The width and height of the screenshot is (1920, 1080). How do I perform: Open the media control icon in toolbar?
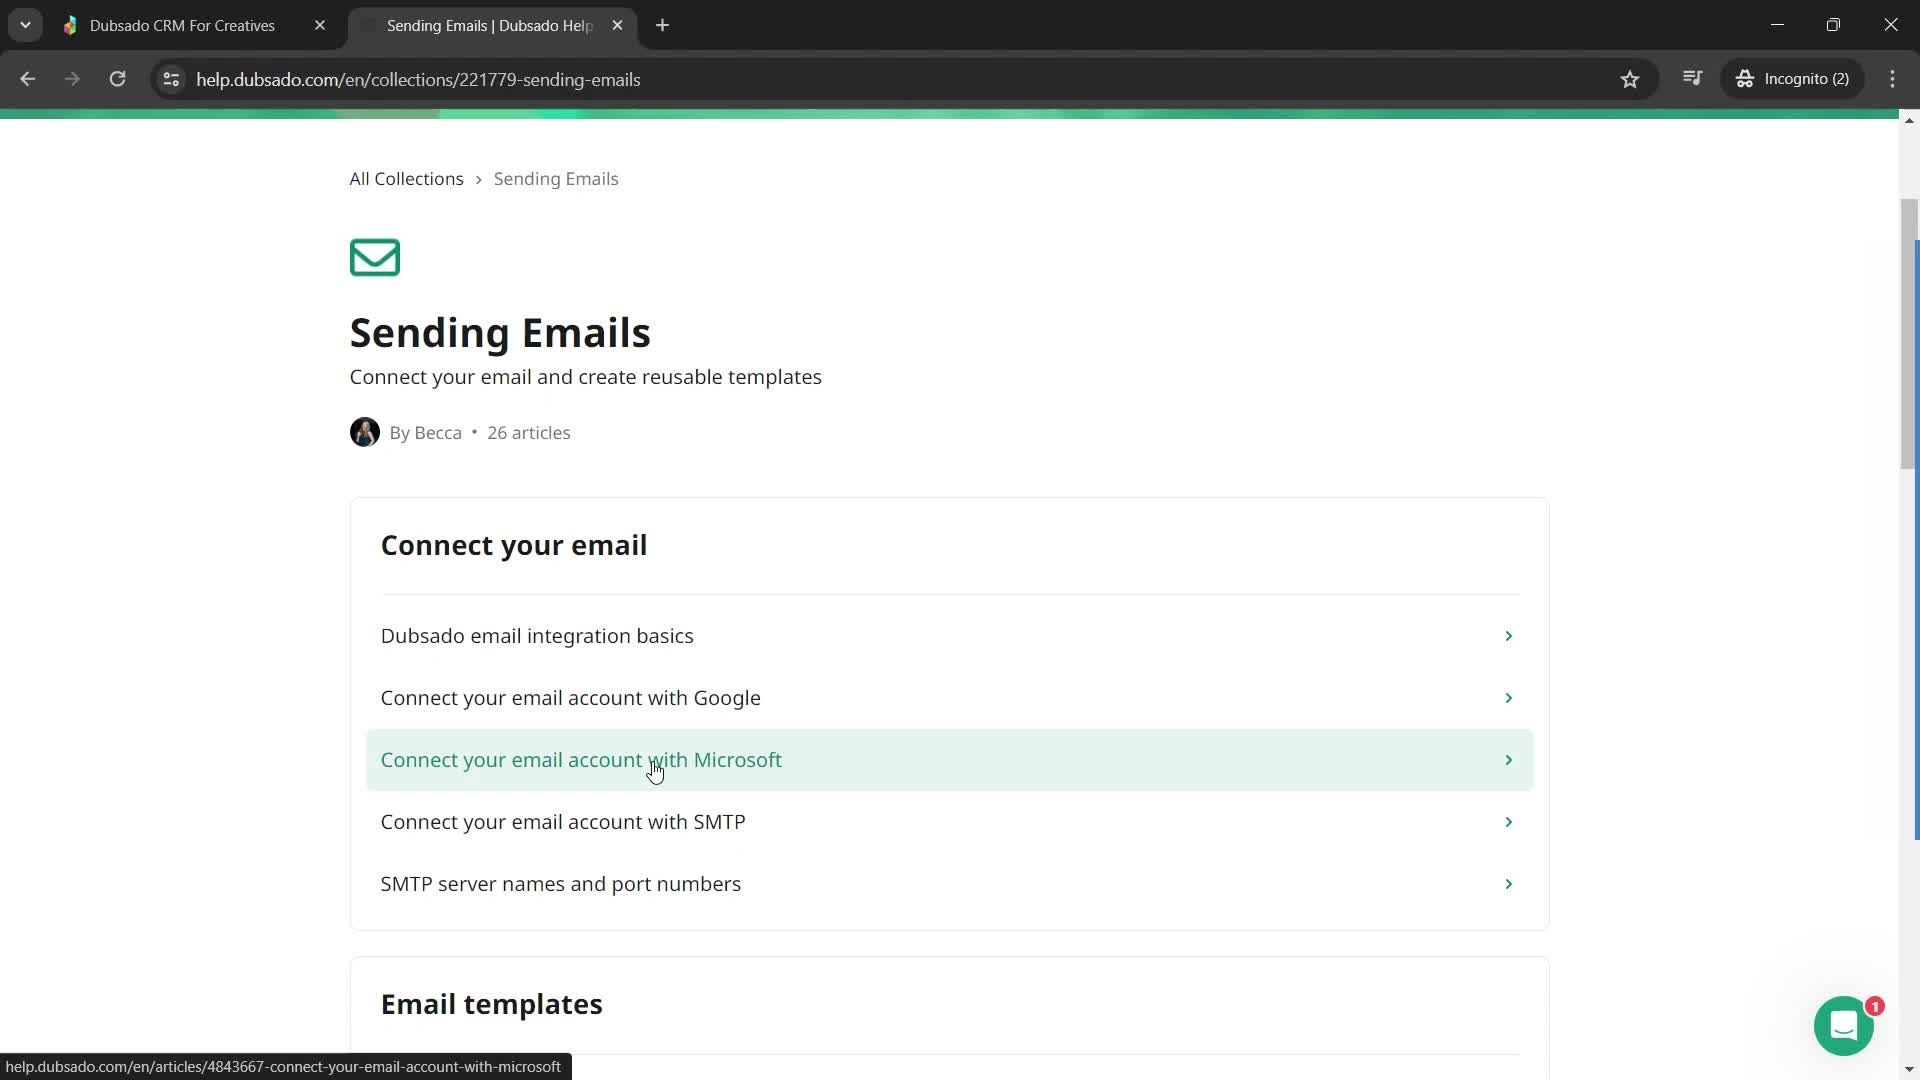point(1692,79)
